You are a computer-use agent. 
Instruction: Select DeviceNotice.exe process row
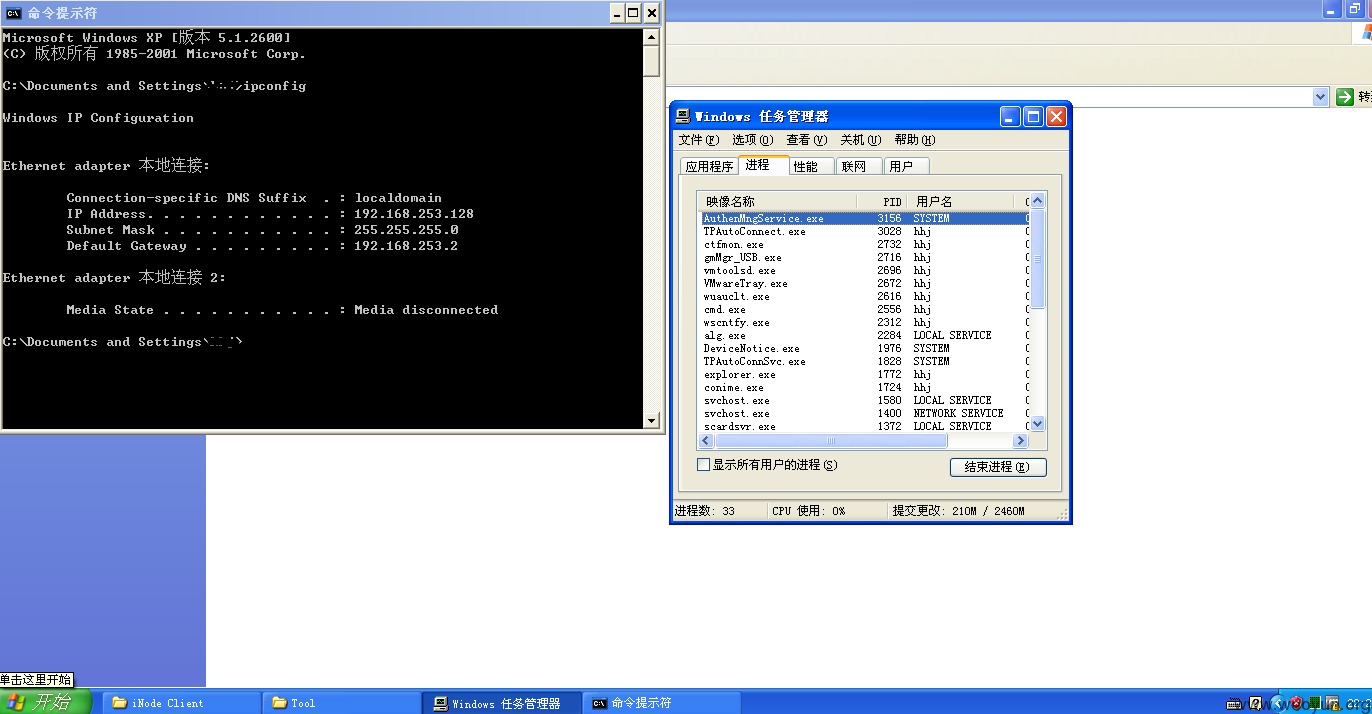[864, 348]
